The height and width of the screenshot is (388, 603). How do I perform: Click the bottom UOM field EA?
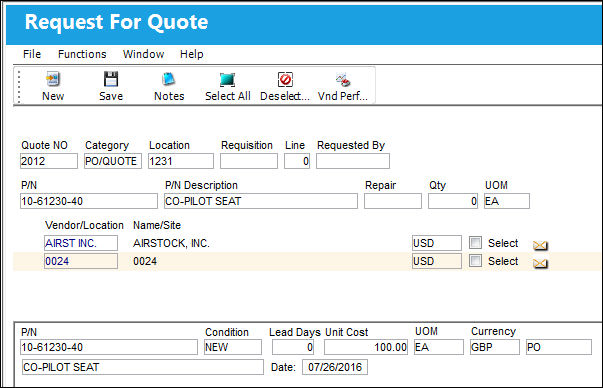(x=439, y=347)
